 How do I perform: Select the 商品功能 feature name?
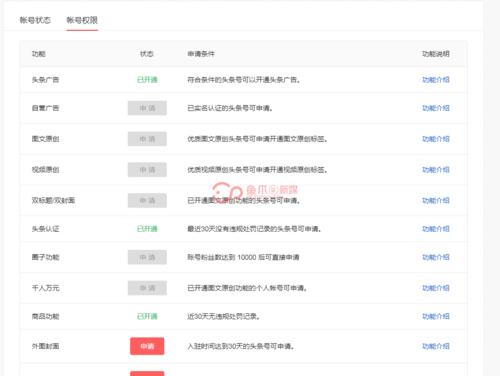(45, 316)
